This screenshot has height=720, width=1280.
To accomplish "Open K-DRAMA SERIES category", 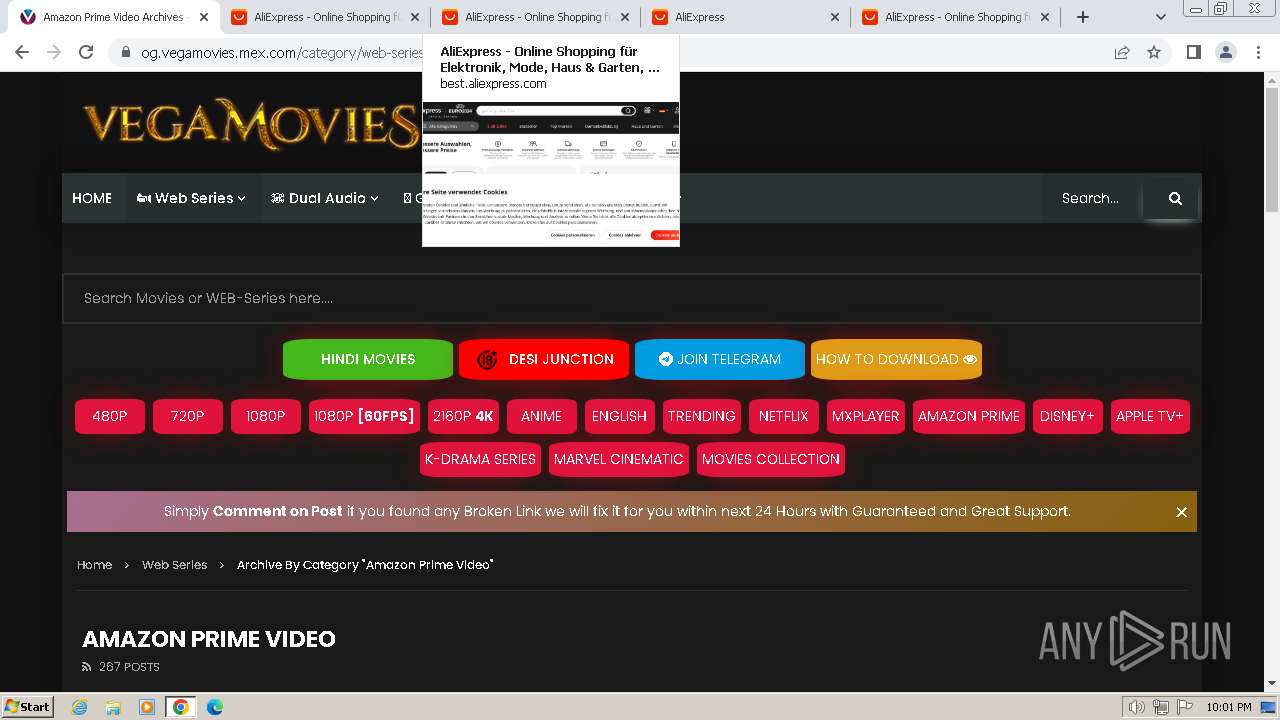I will tap(481, 459).
